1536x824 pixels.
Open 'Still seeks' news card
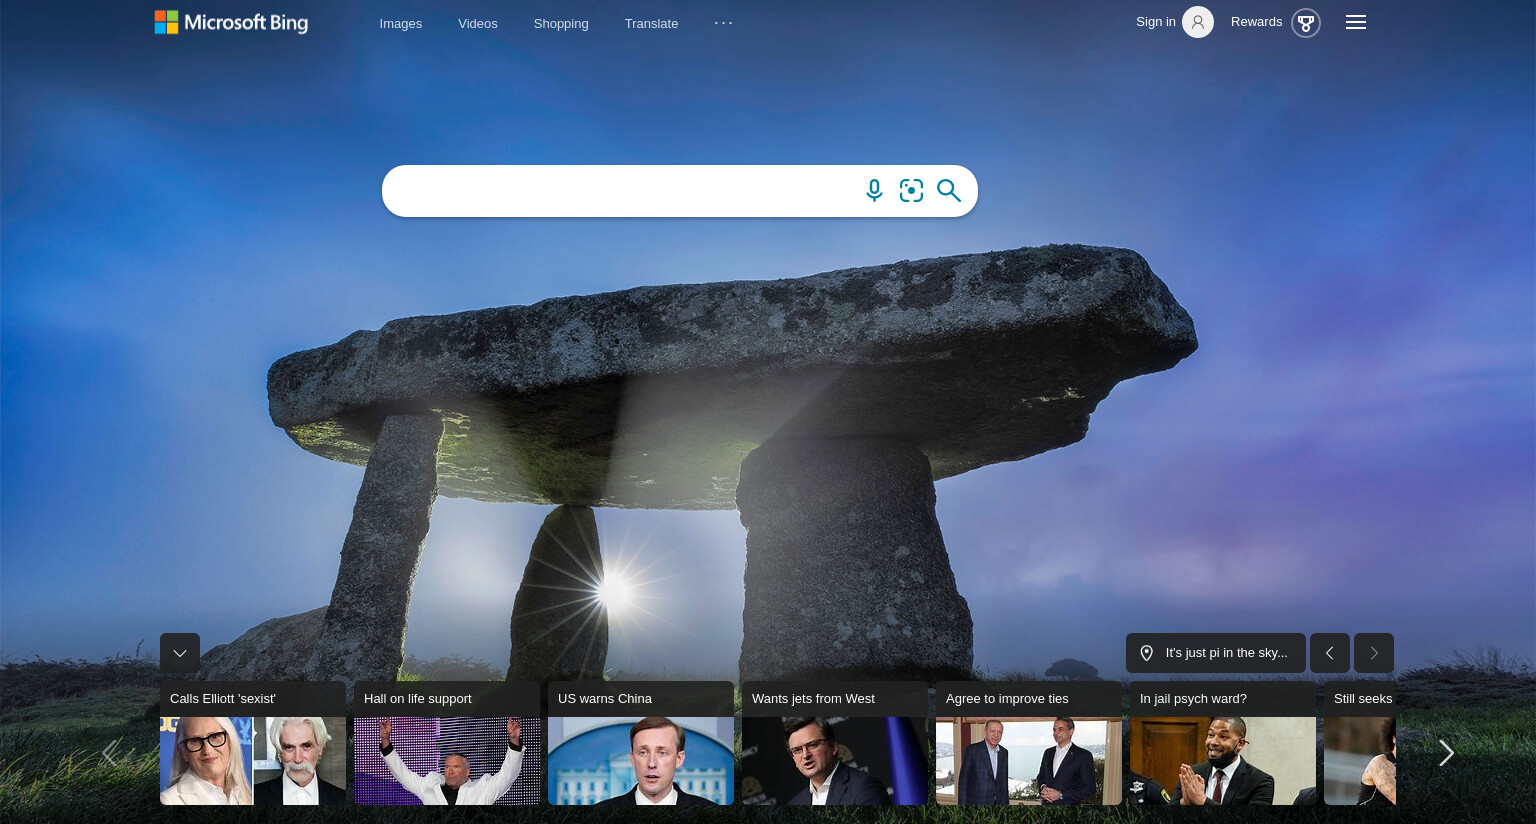pos(1360,743)
